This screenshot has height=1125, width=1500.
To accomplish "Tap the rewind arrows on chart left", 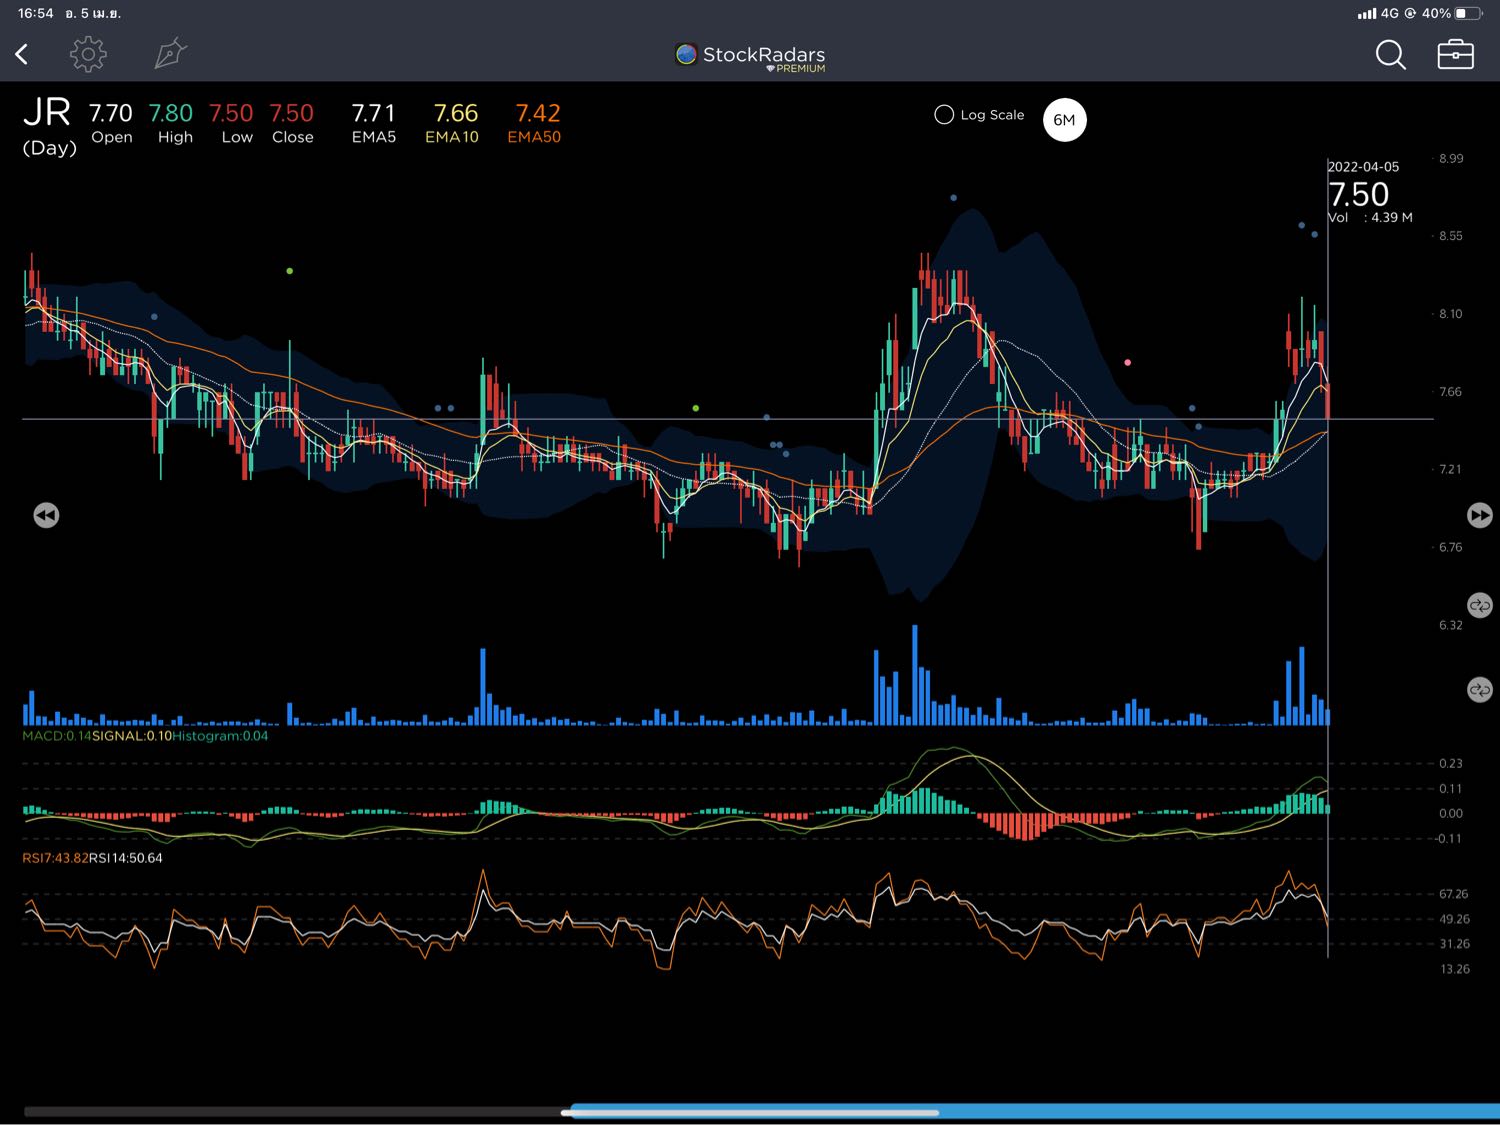I will coord(46,515).
